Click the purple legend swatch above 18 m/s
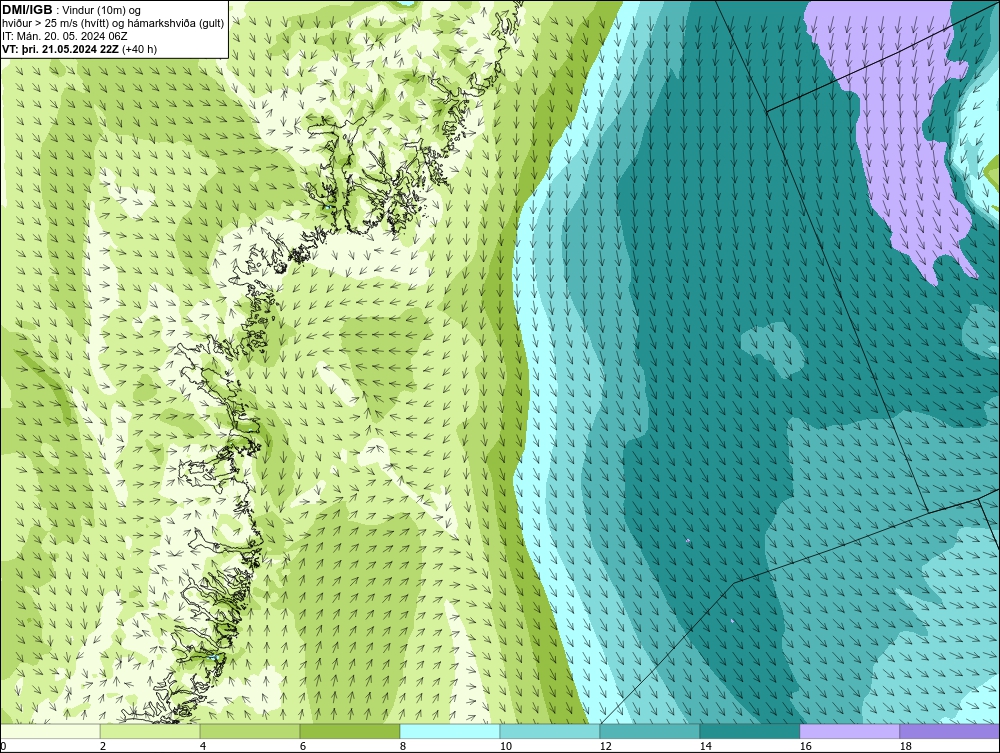Viewport: 1000px width, 753px height. [950, 731]
